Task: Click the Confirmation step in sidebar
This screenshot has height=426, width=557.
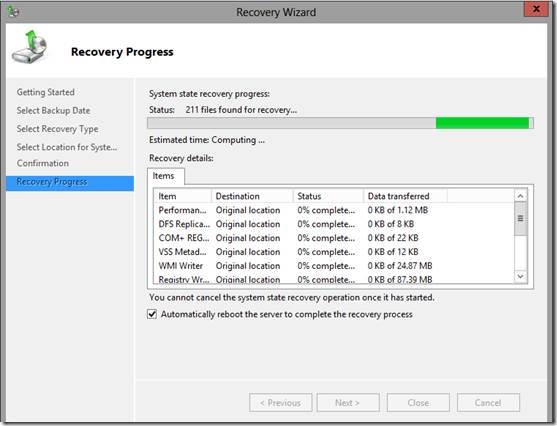Action: click(43, 163)
